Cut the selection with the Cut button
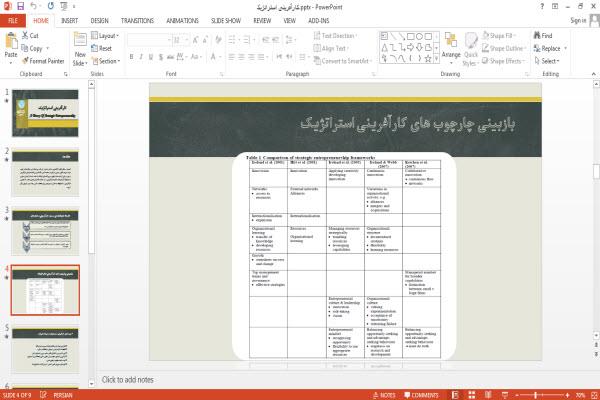 coord(30,36)
